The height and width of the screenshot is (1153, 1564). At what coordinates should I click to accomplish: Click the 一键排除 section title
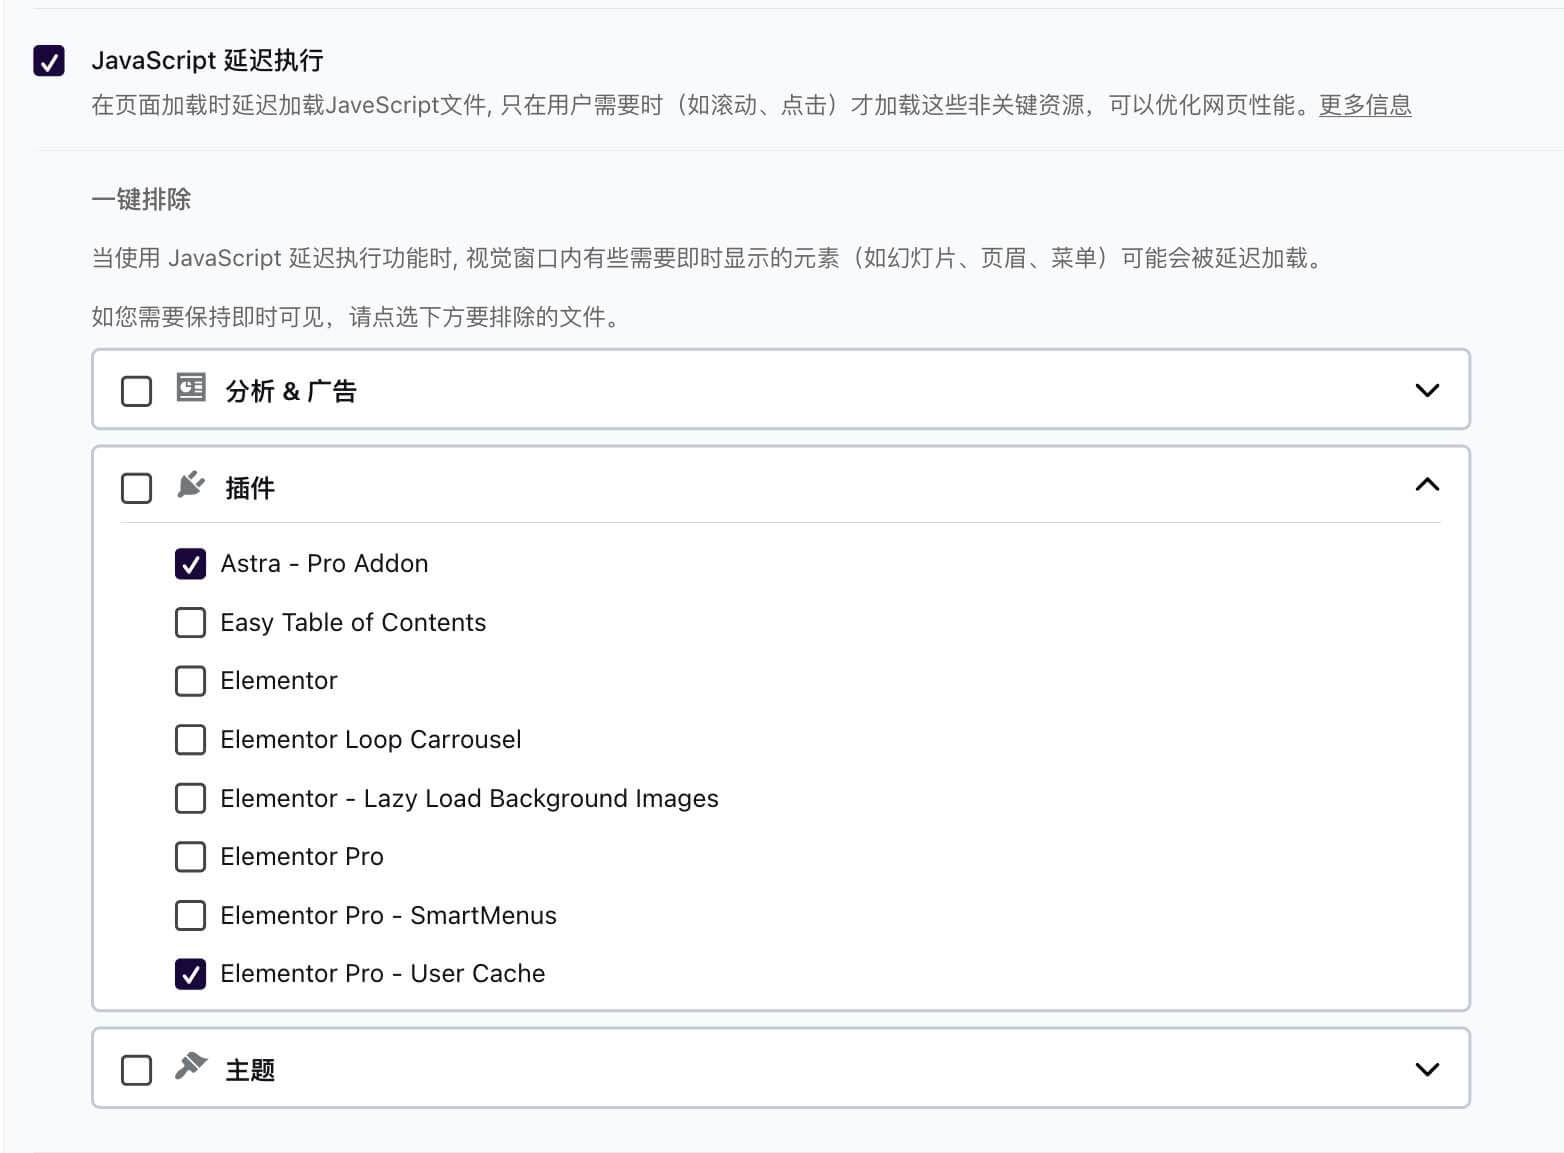141,199
